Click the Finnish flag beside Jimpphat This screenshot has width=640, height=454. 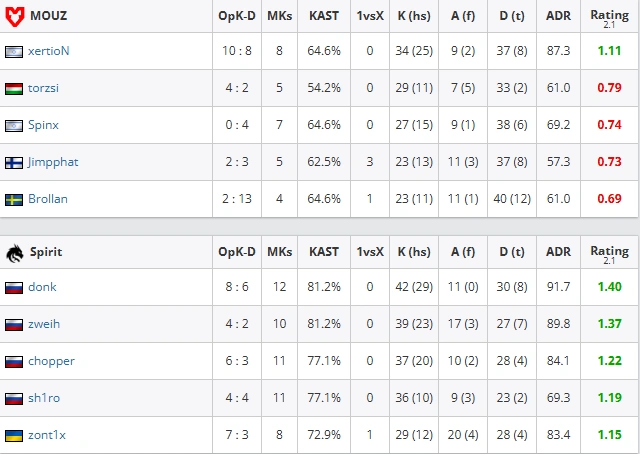14,163
